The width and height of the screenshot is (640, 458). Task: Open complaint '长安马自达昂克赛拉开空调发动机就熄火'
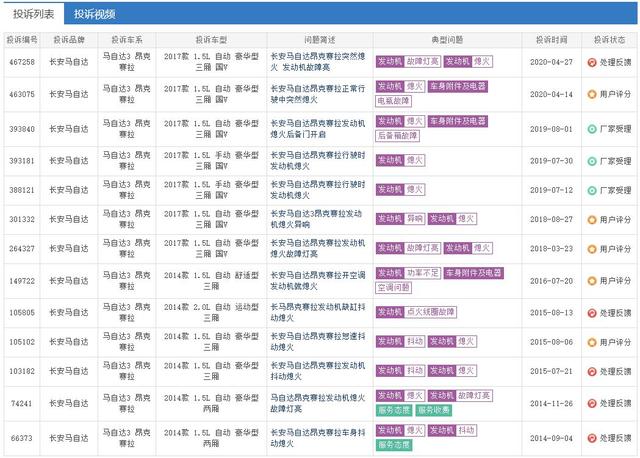[x=318, y=280]
